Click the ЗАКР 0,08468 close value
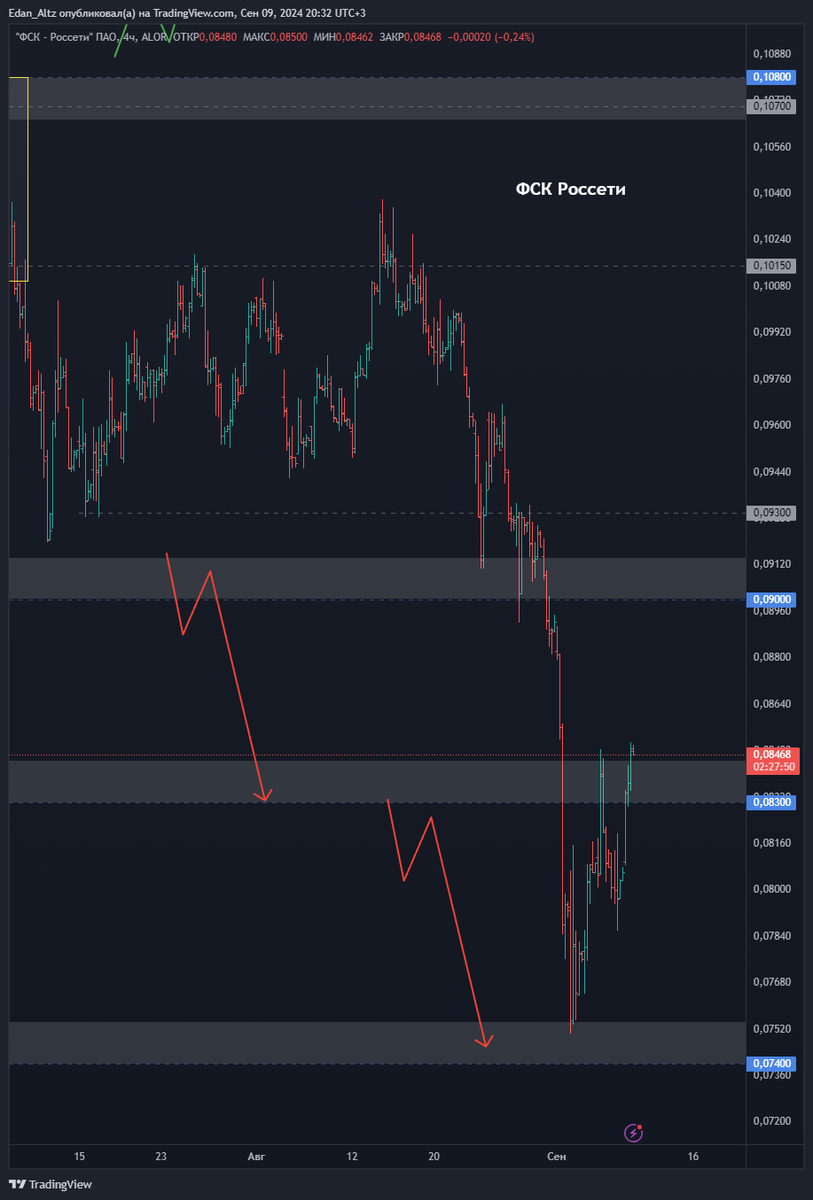The width and height of the screenshot is (813, 1200). (411, 37)
